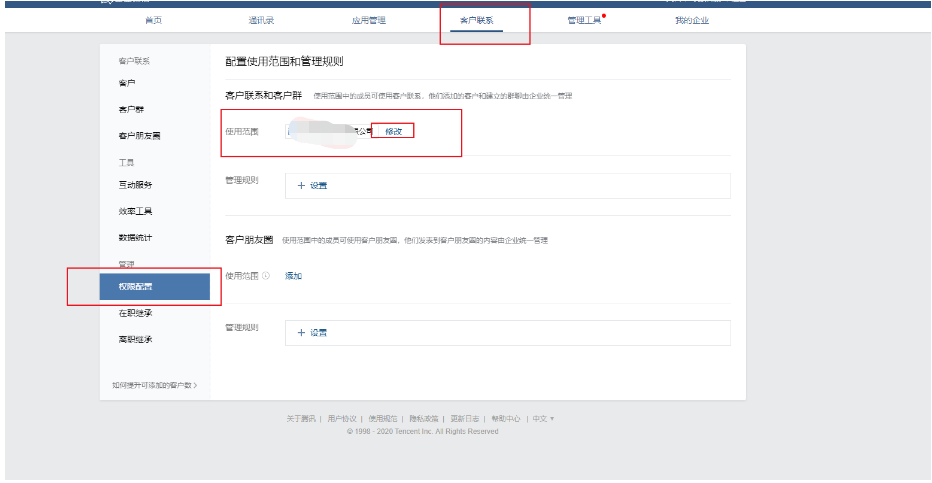Open the 帮助中心 footer link
The image size is (932, 483).
tap(506, 419)
